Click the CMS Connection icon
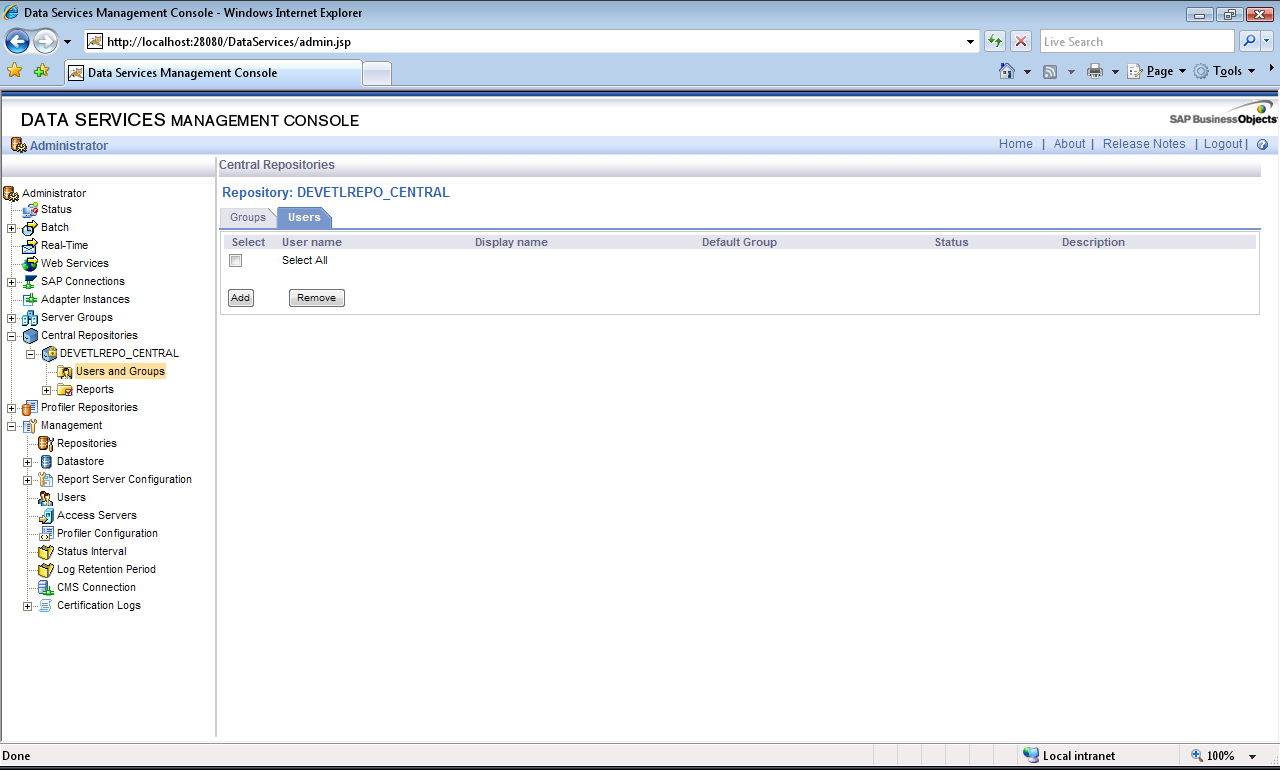The width and height of the screenshot is (1280, 770). point(46,588)
